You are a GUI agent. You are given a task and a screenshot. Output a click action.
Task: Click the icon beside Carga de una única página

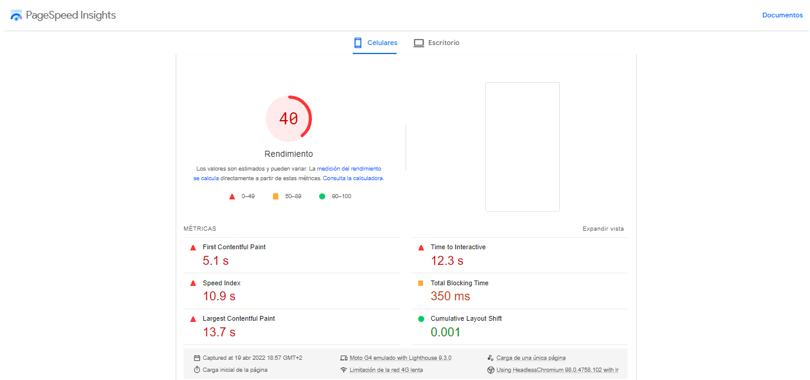[x=490, y=358]
